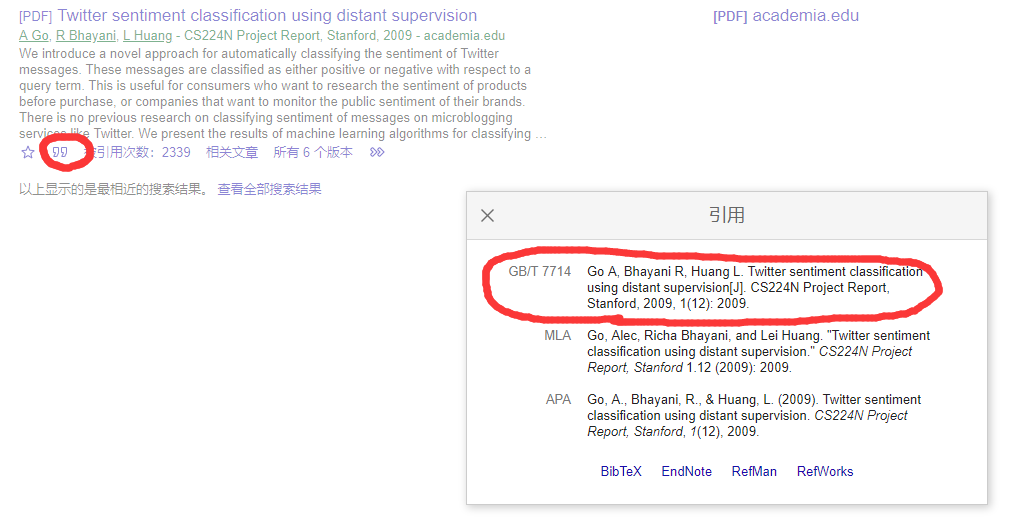Click the APA format label
The image size is (1020, 519).
tap(558, 399)
